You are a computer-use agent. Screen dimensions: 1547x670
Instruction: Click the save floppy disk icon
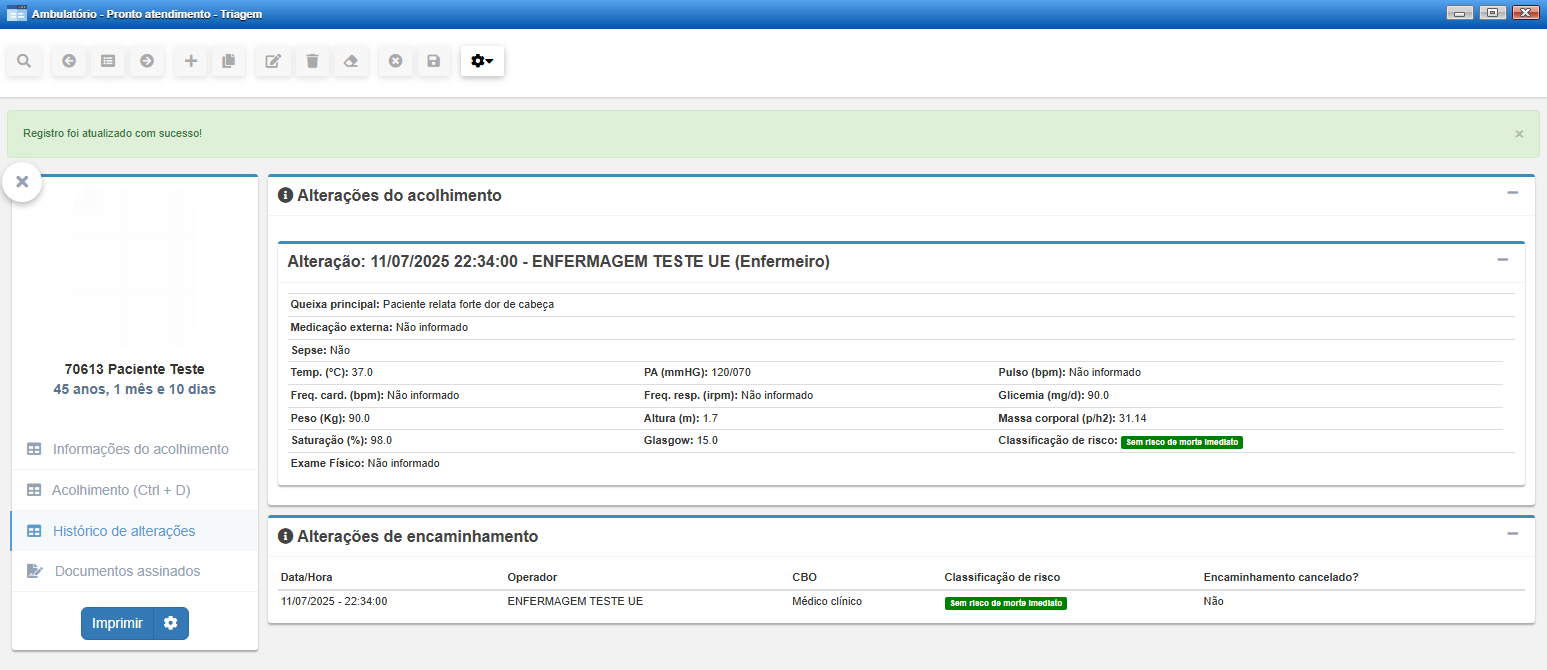433,61
